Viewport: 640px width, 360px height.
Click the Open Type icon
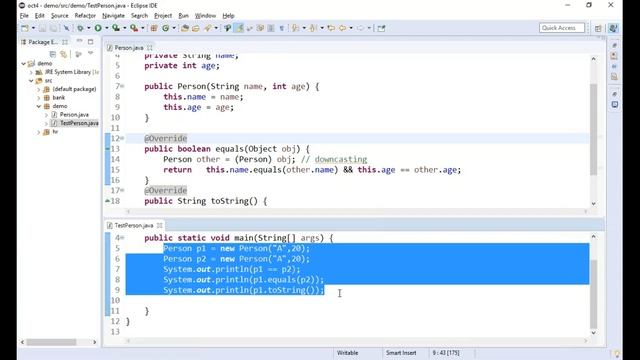[x=185, y=28]
